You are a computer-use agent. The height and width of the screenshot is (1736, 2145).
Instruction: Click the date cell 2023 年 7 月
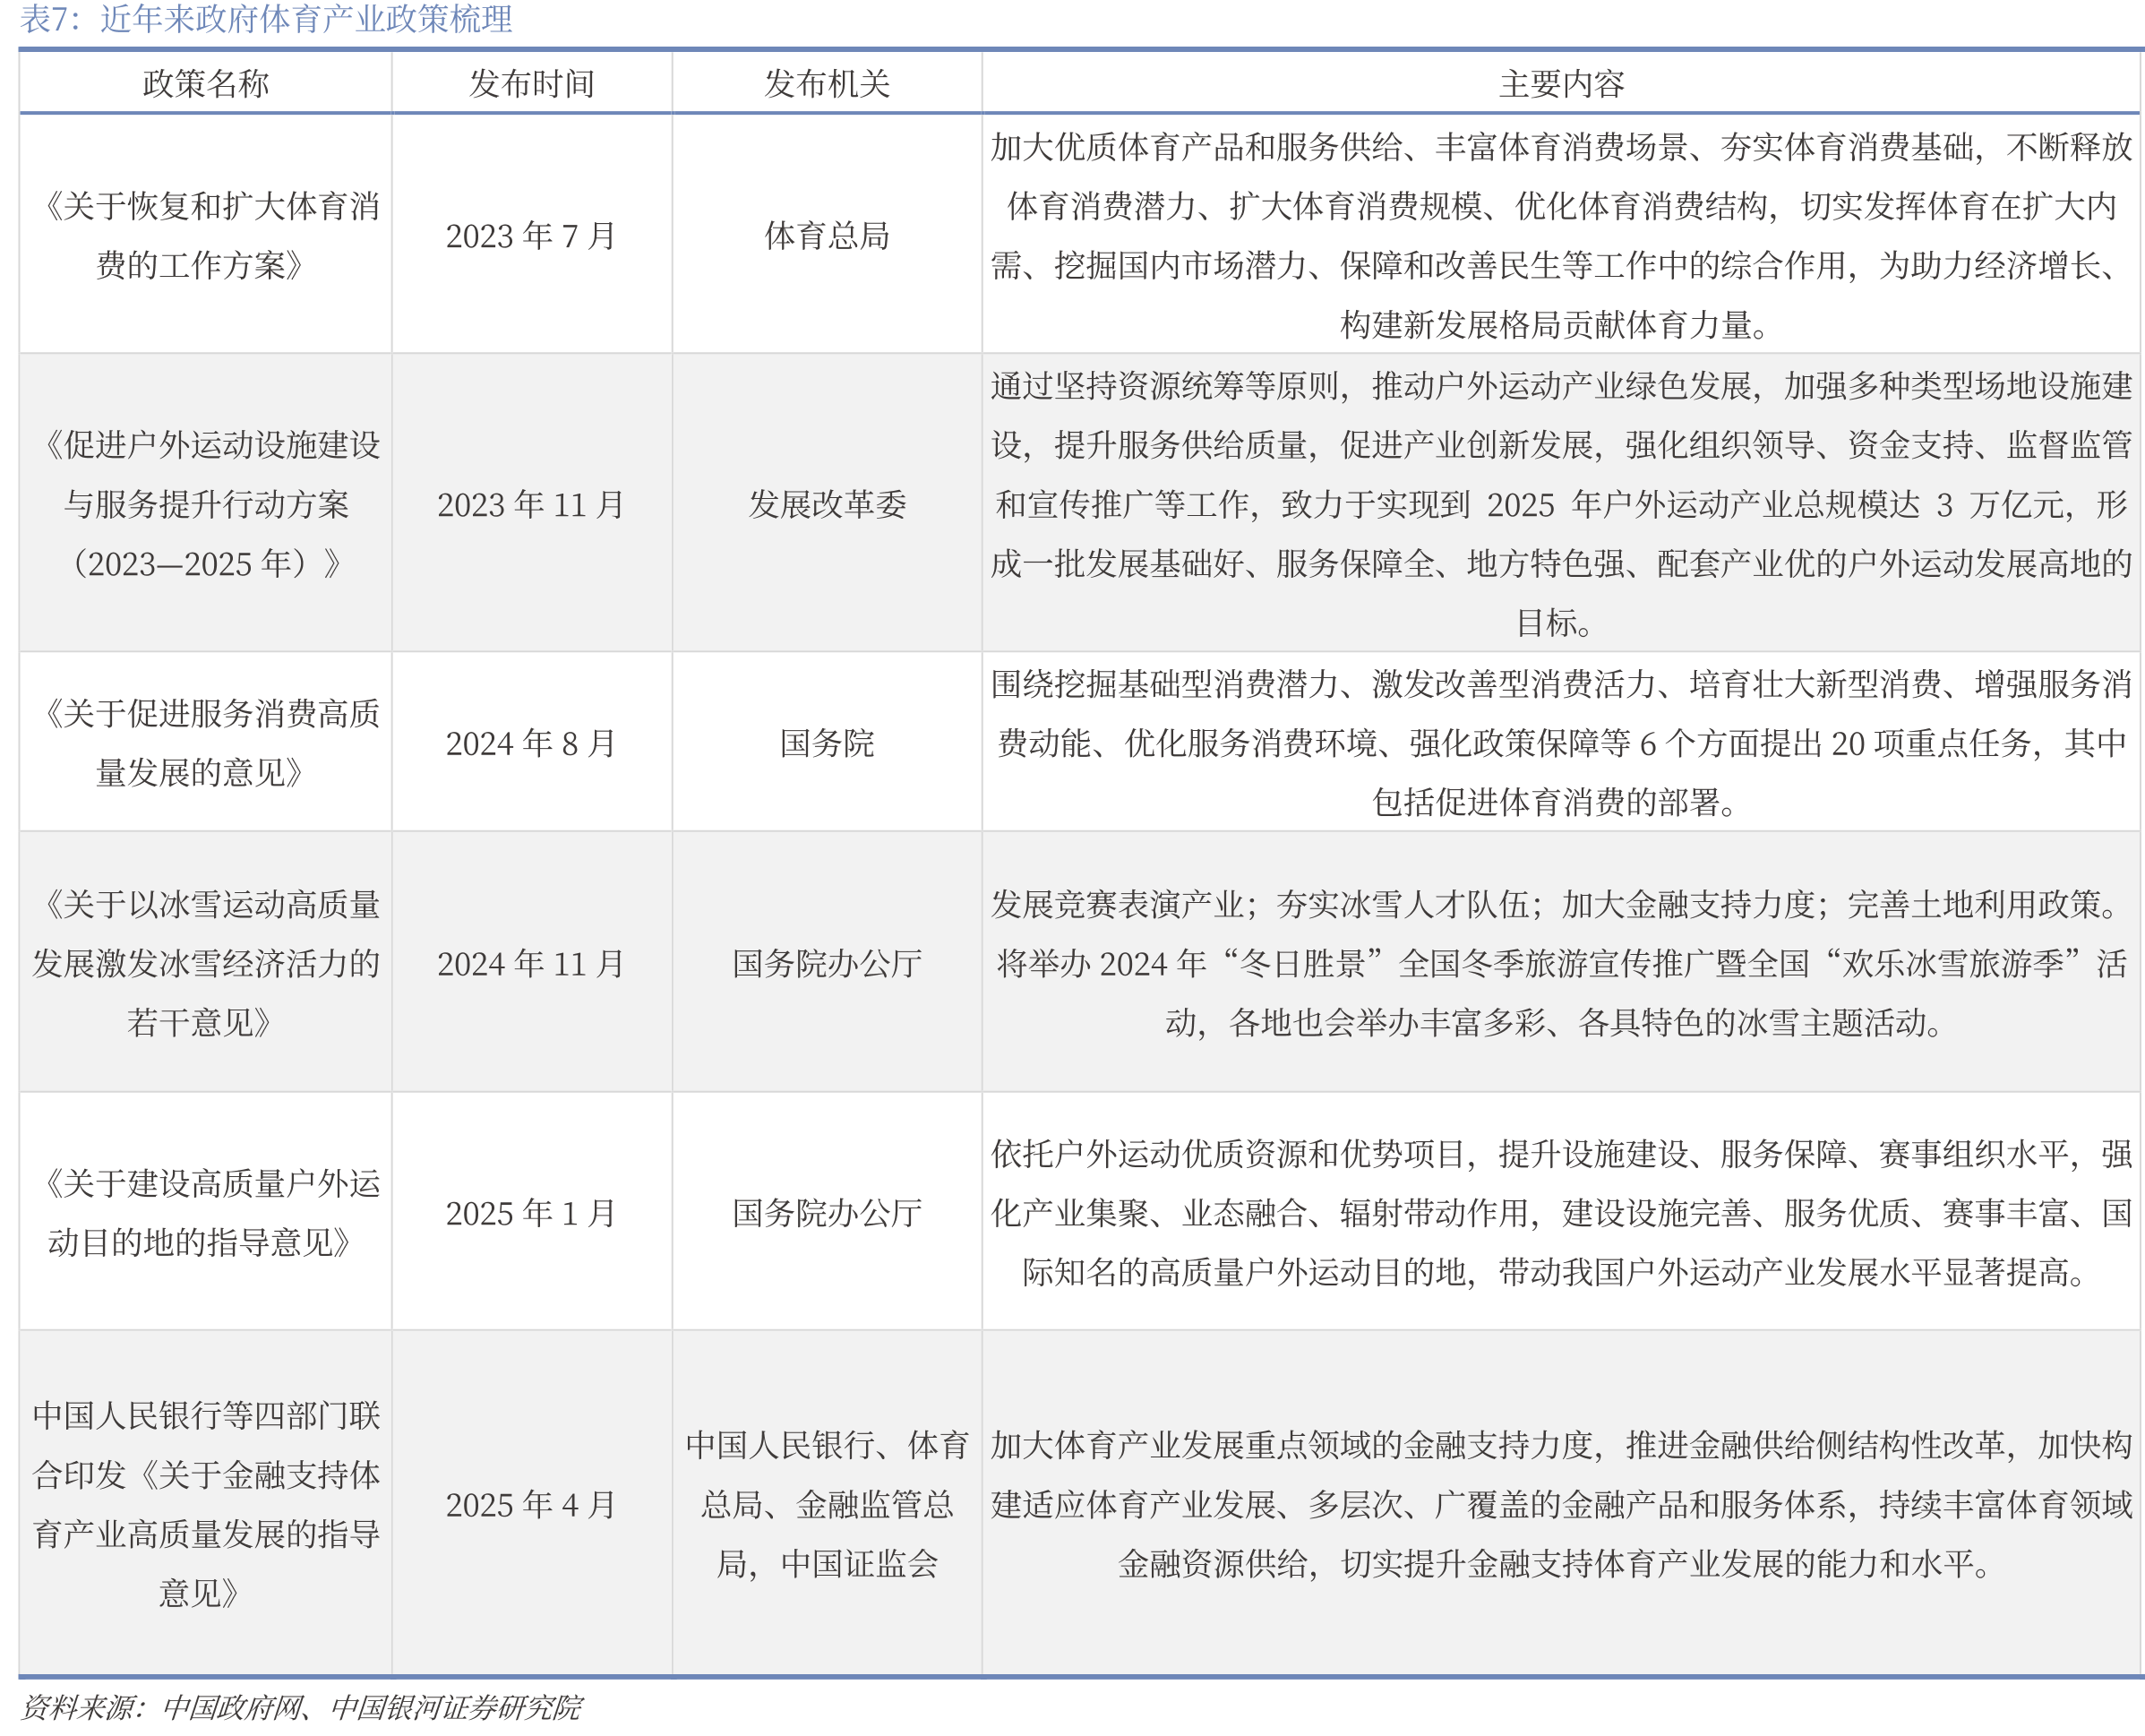pyautogui.click(x=531, y=236)
